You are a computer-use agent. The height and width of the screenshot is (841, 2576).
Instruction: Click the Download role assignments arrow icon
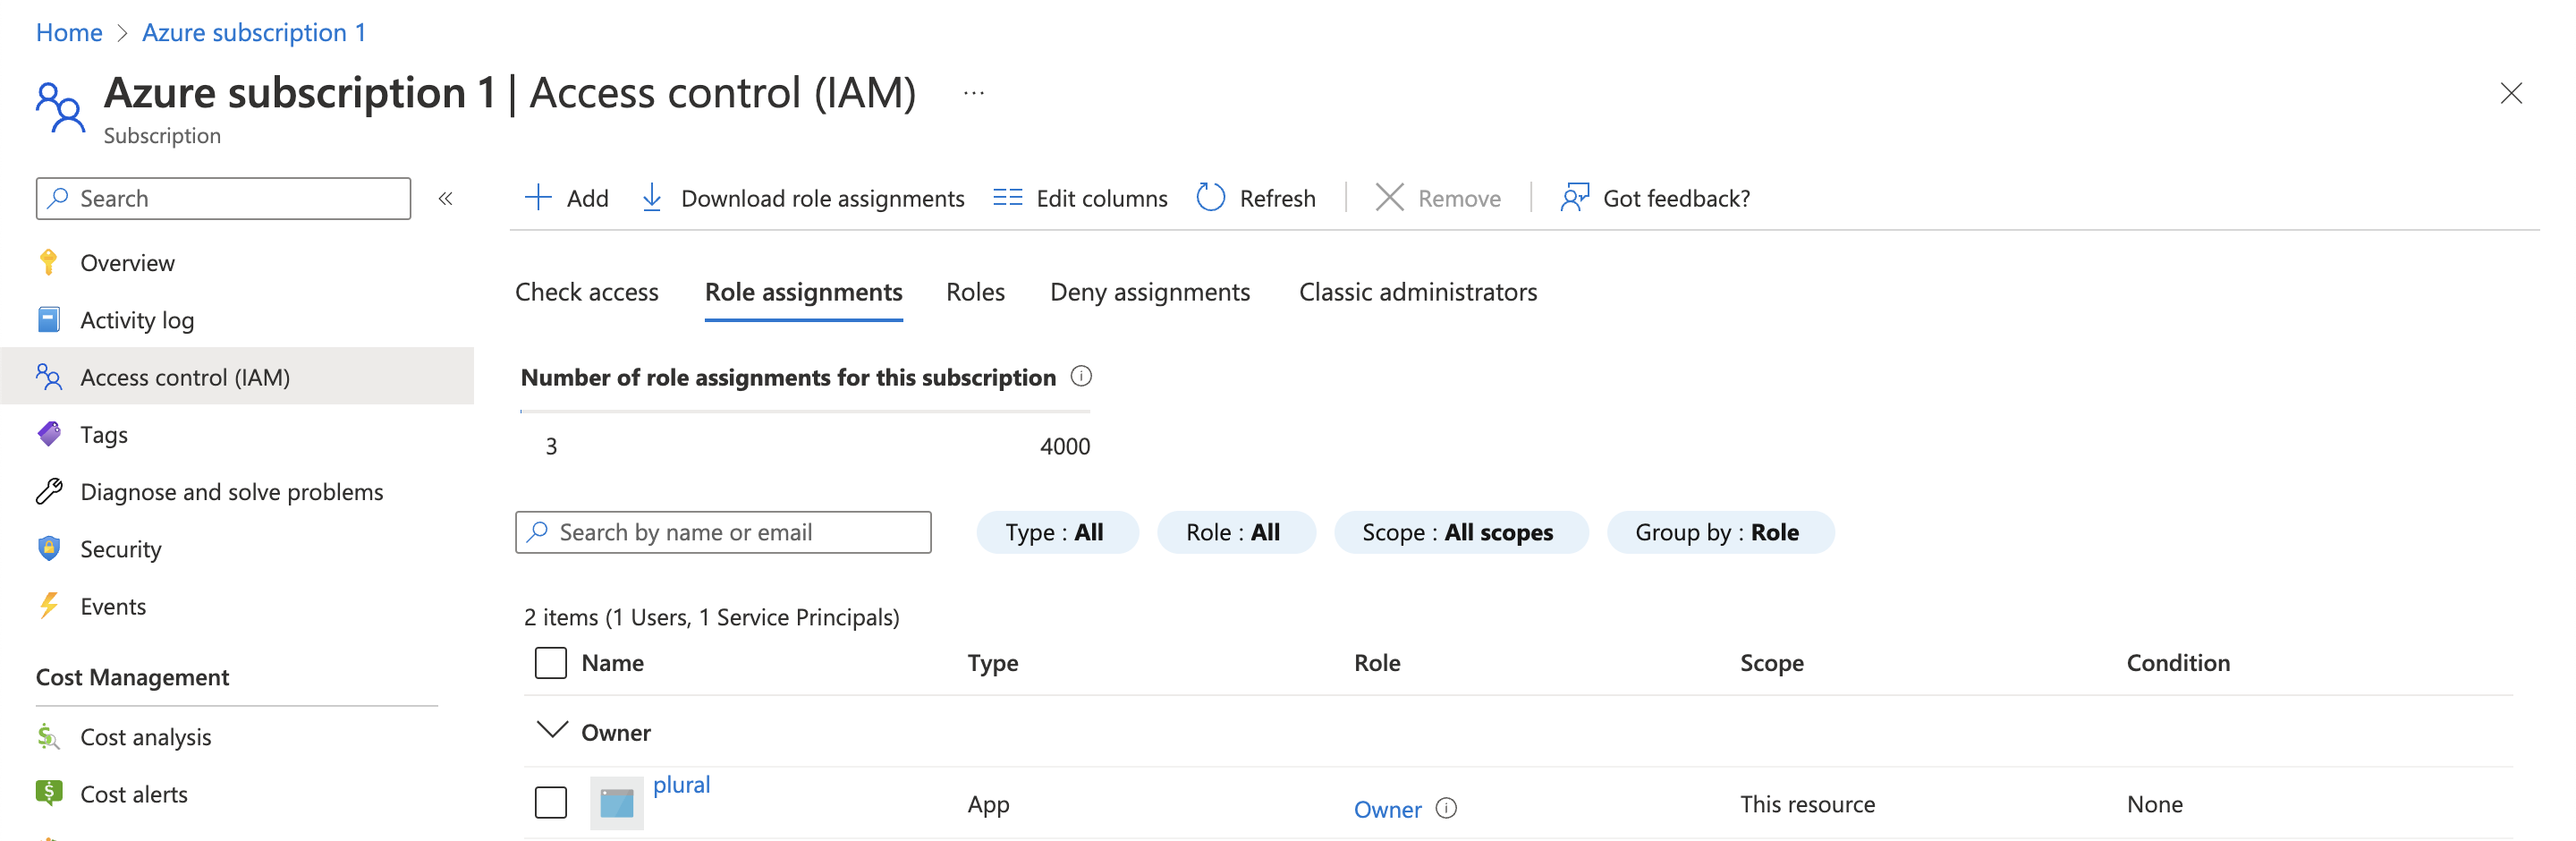651,198
